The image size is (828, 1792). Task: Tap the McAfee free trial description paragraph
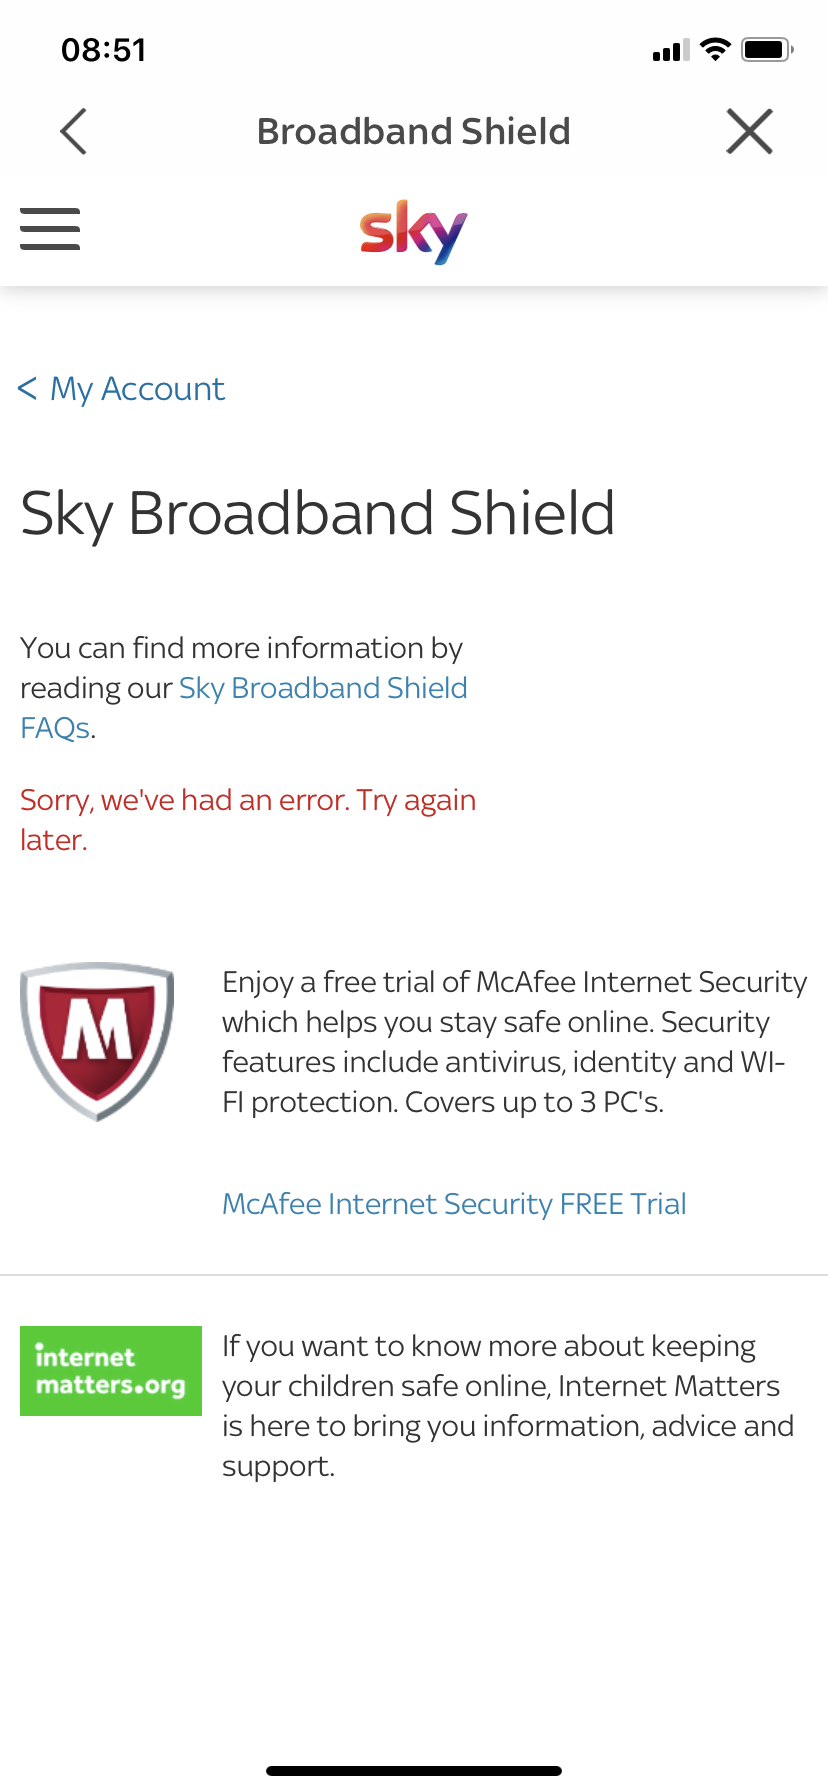coord(514,1041)
